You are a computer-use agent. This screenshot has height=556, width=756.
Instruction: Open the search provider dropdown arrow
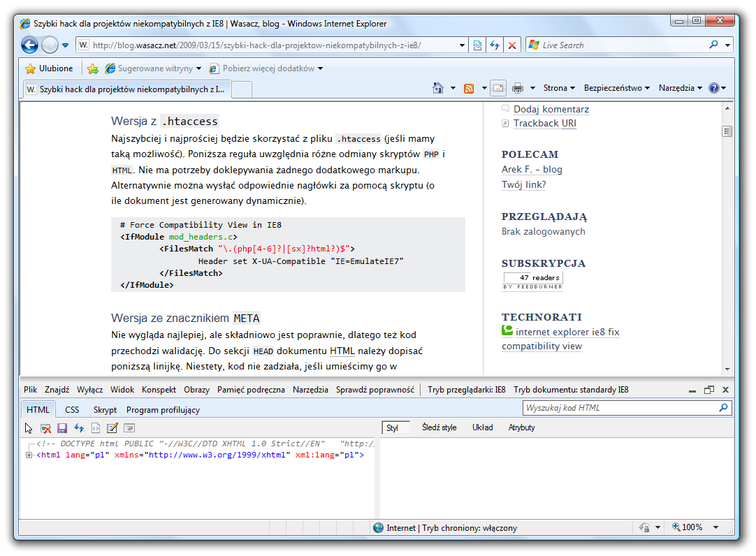tap(728, 45)
